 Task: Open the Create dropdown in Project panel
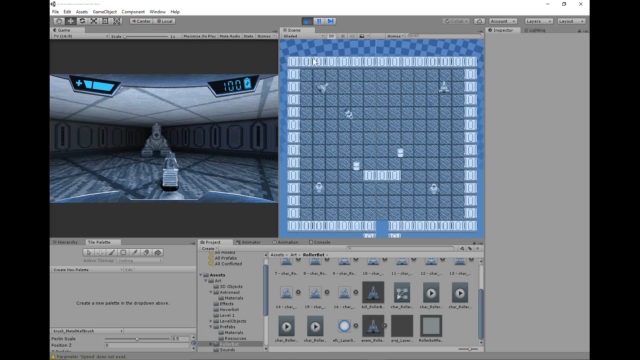pos(209,248)
